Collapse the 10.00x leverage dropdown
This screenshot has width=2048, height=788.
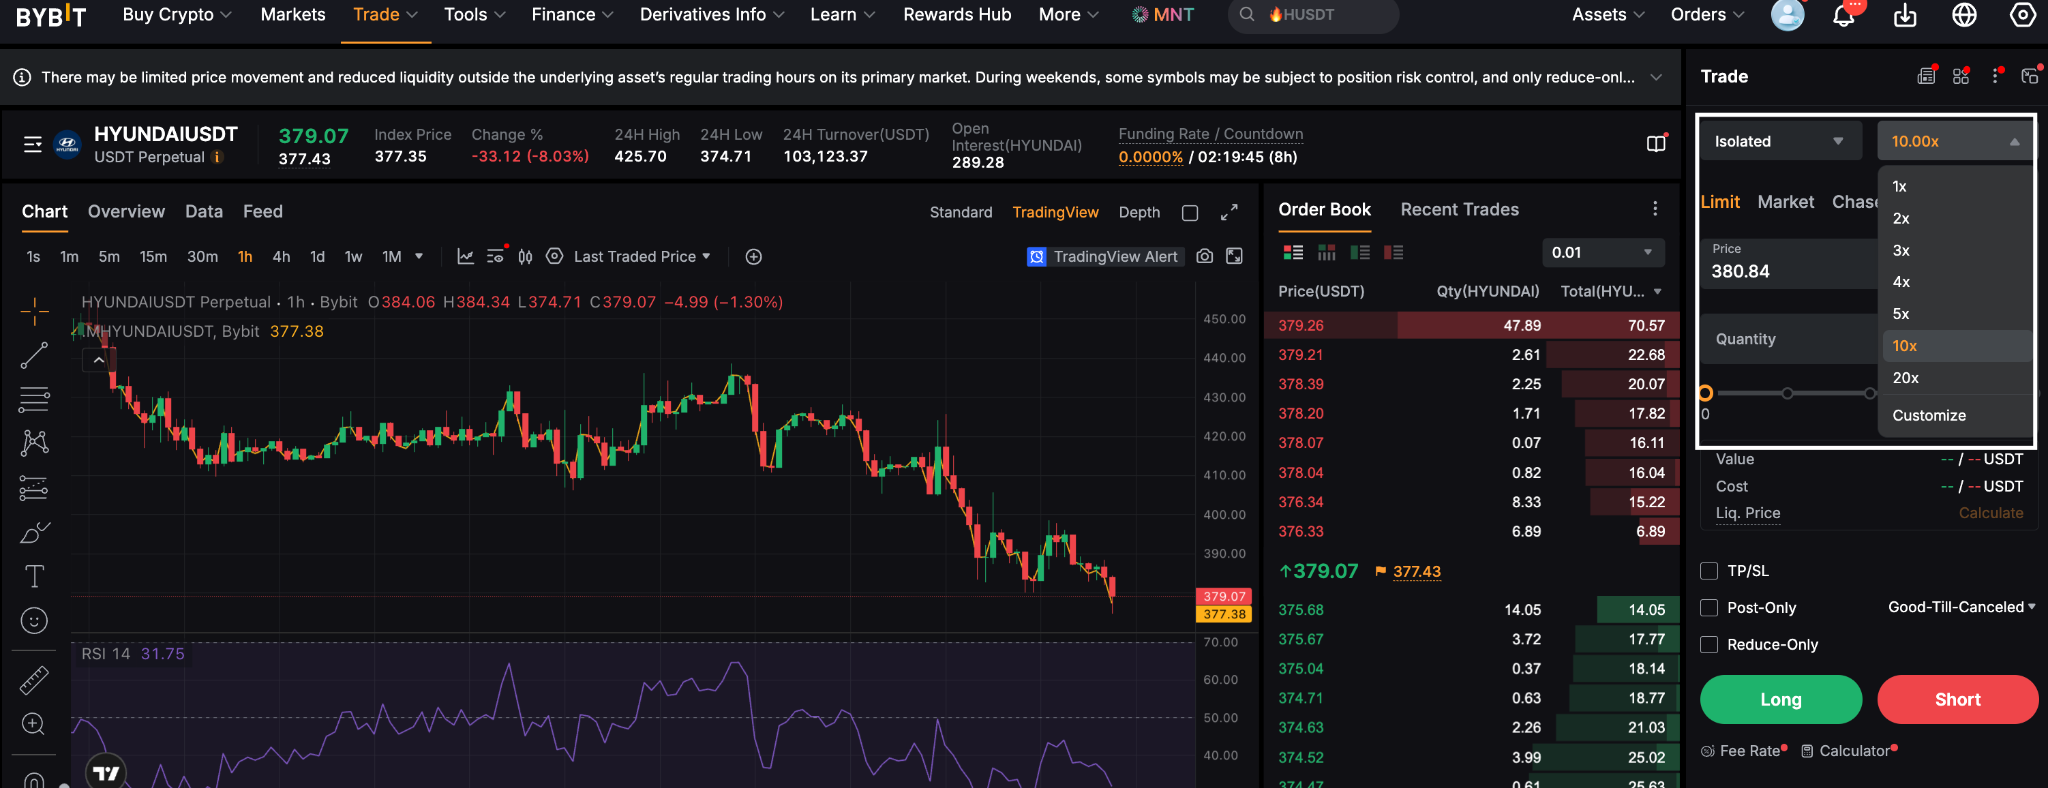(1955, 141)
